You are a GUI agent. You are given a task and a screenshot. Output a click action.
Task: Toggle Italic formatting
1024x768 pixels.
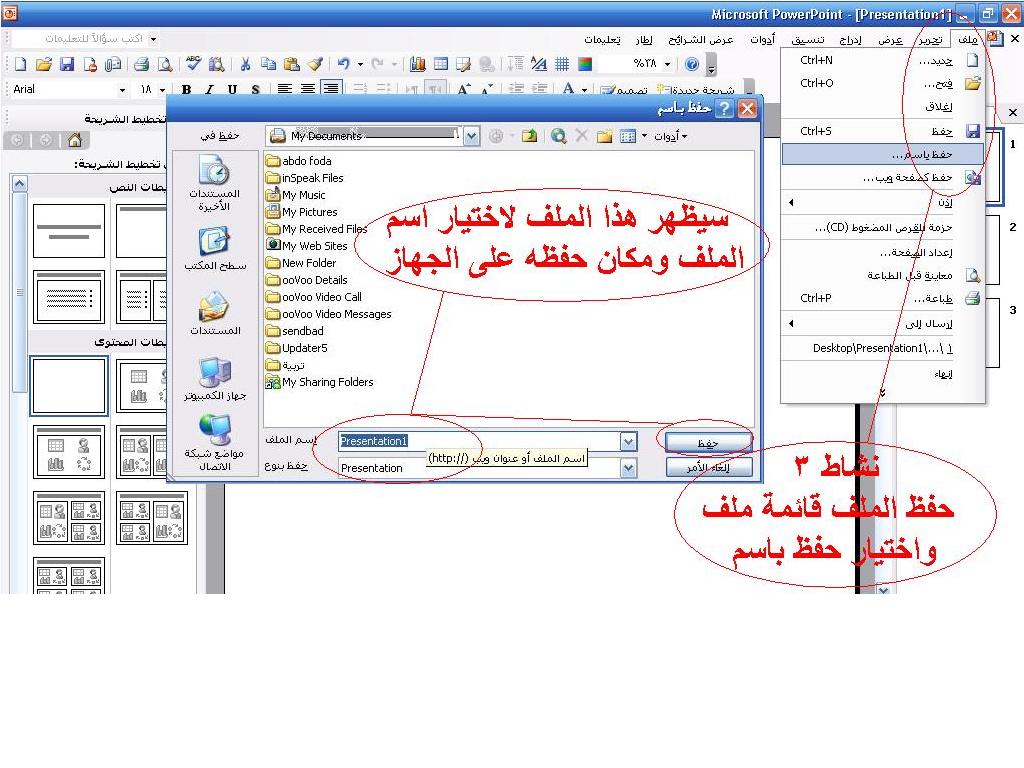click(210, 89)
